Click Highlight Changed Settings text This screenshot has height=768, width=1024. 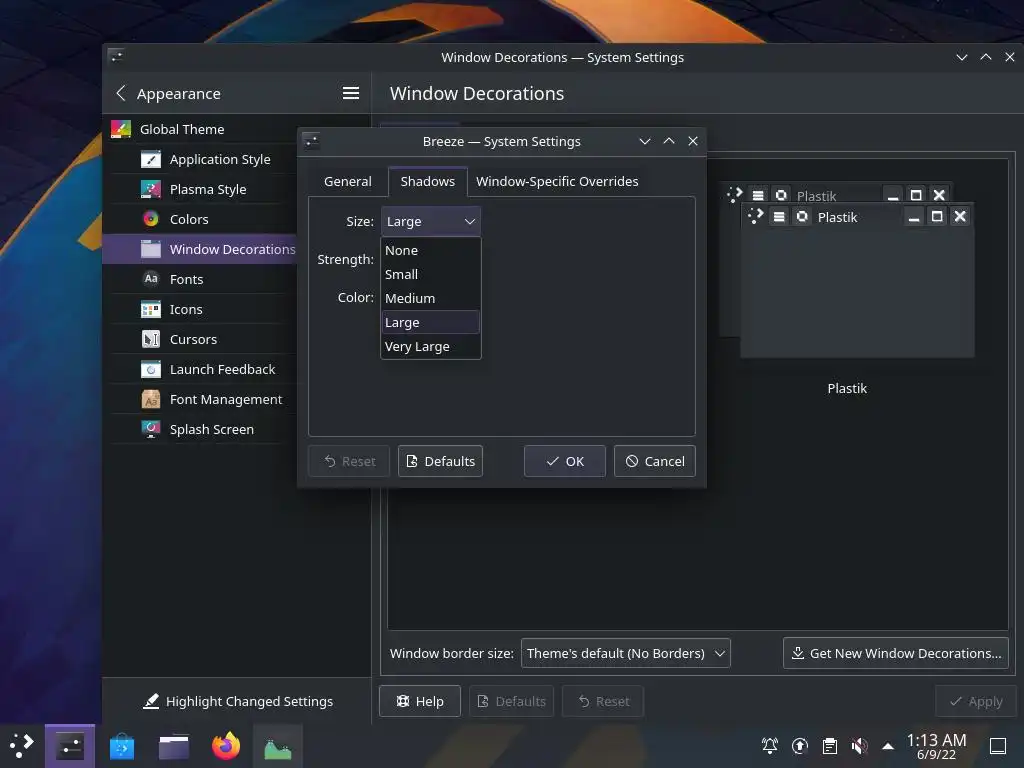click(249, 701)
